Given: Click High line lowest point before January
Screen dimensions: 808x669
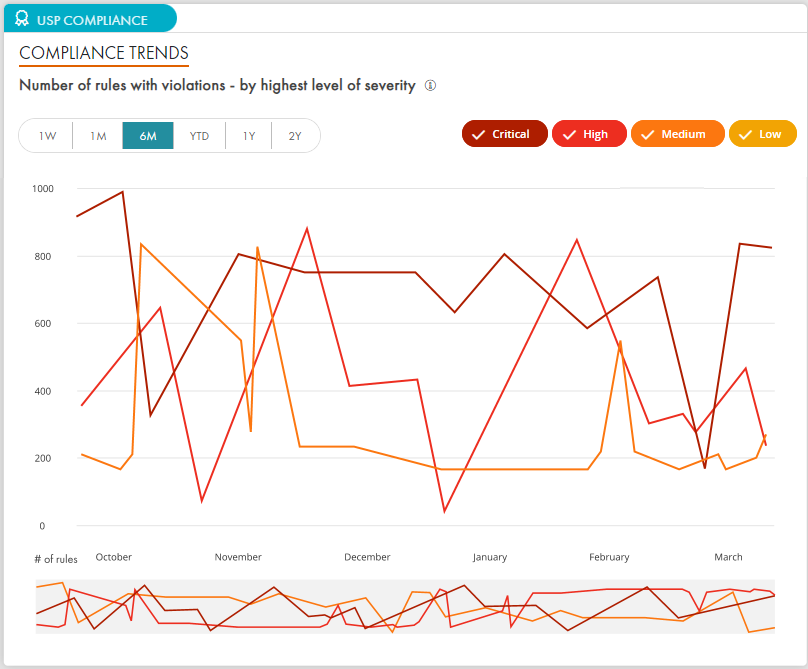Looking at the screenshot, I should point(444,511).
